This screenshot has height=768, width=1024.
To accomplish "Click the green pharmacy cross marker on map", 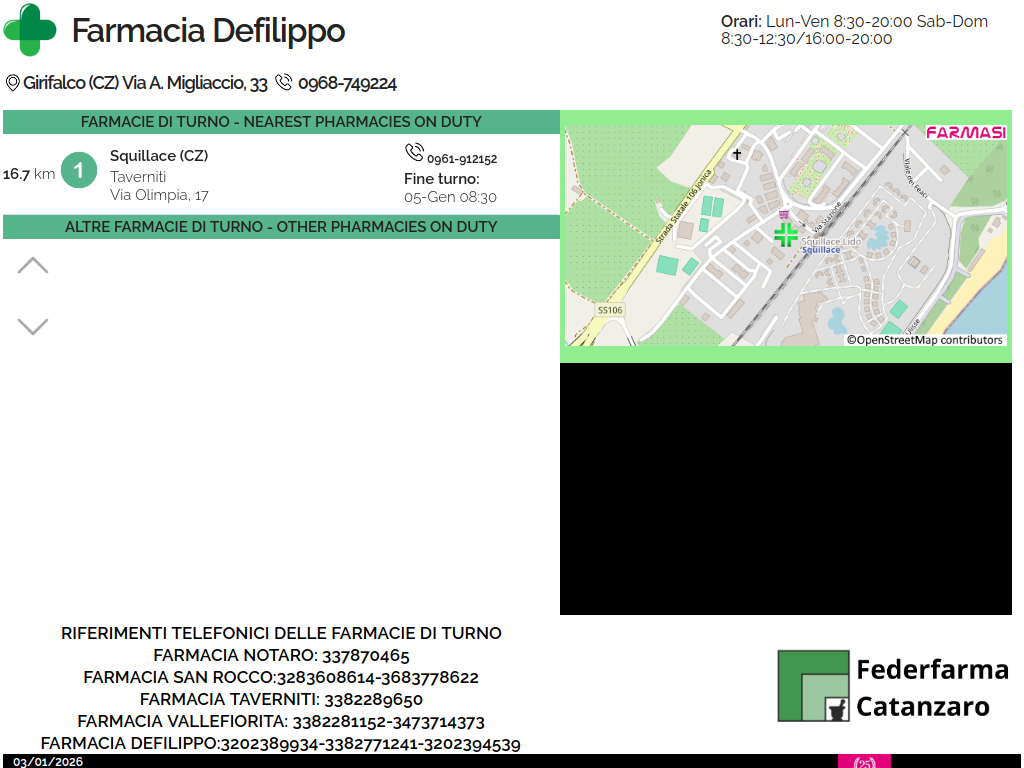I will (x=786, y=235).
